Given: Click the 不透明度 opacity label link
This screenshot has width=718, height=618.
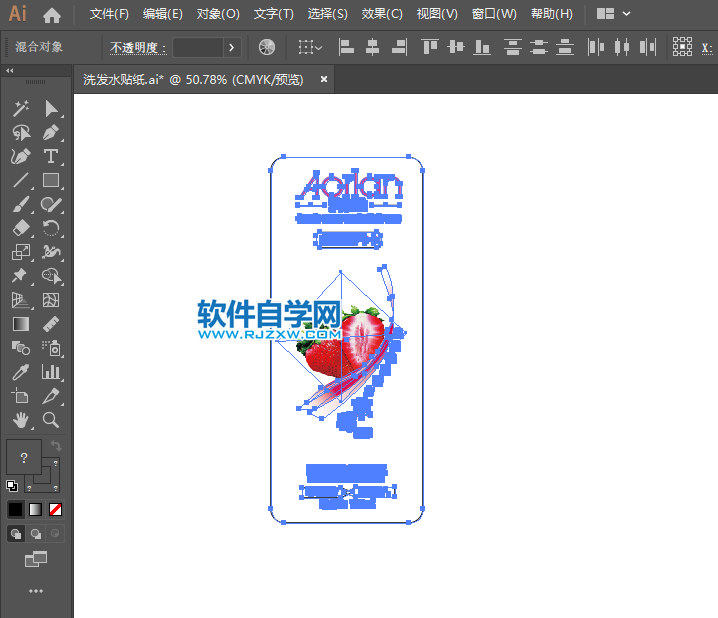Looking at the screenshot, I should pyautogui.click(x=138, y=47).
